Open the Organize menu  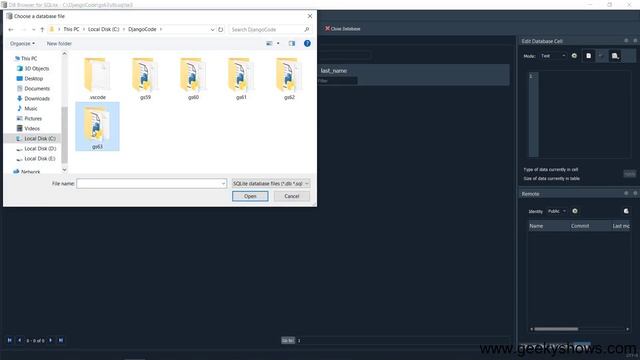click(22, 43)
